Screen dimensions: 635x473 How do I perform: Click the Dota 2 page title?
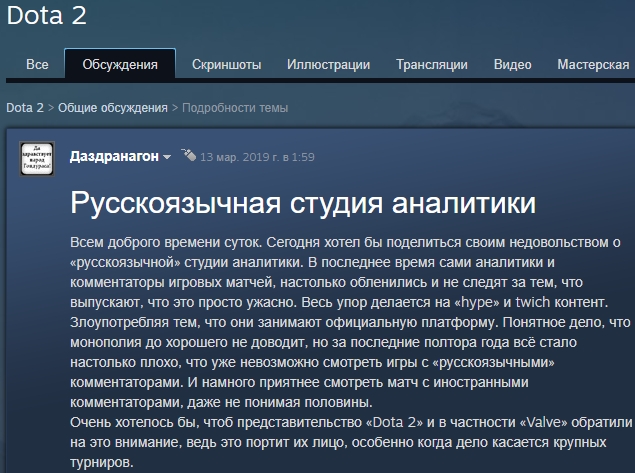point(47,15)
